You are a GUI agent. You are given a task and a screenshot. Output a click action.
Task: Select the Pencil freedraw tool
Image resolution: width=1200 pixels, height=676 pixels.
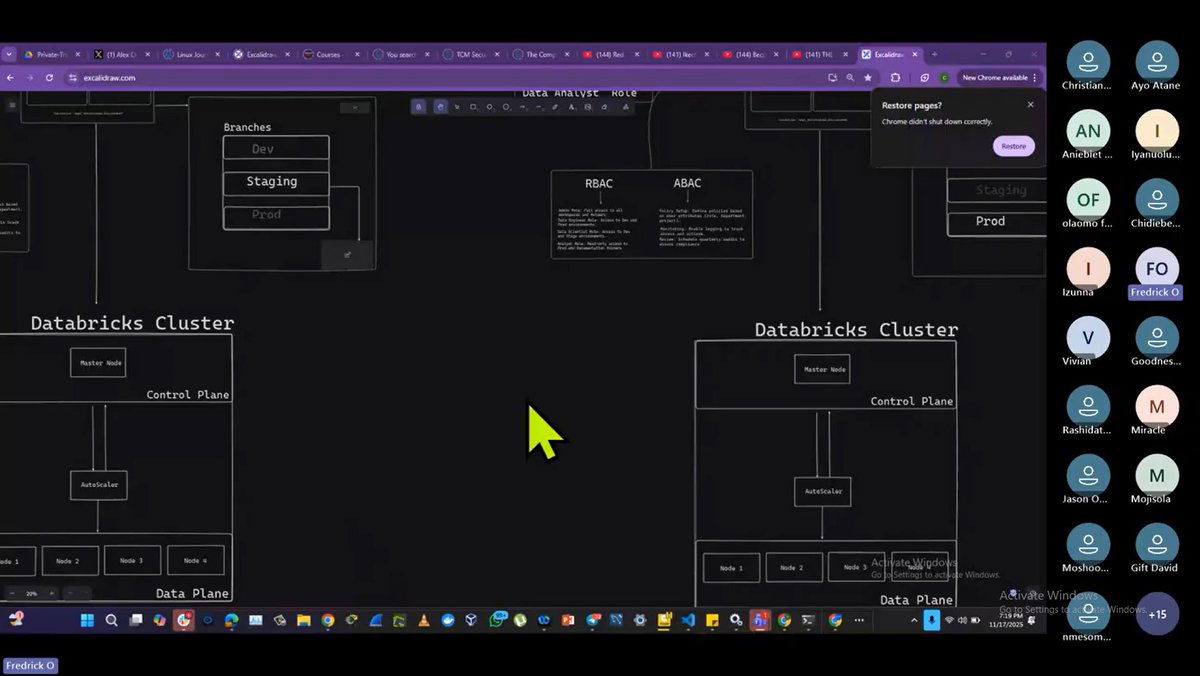coord(555,107)
